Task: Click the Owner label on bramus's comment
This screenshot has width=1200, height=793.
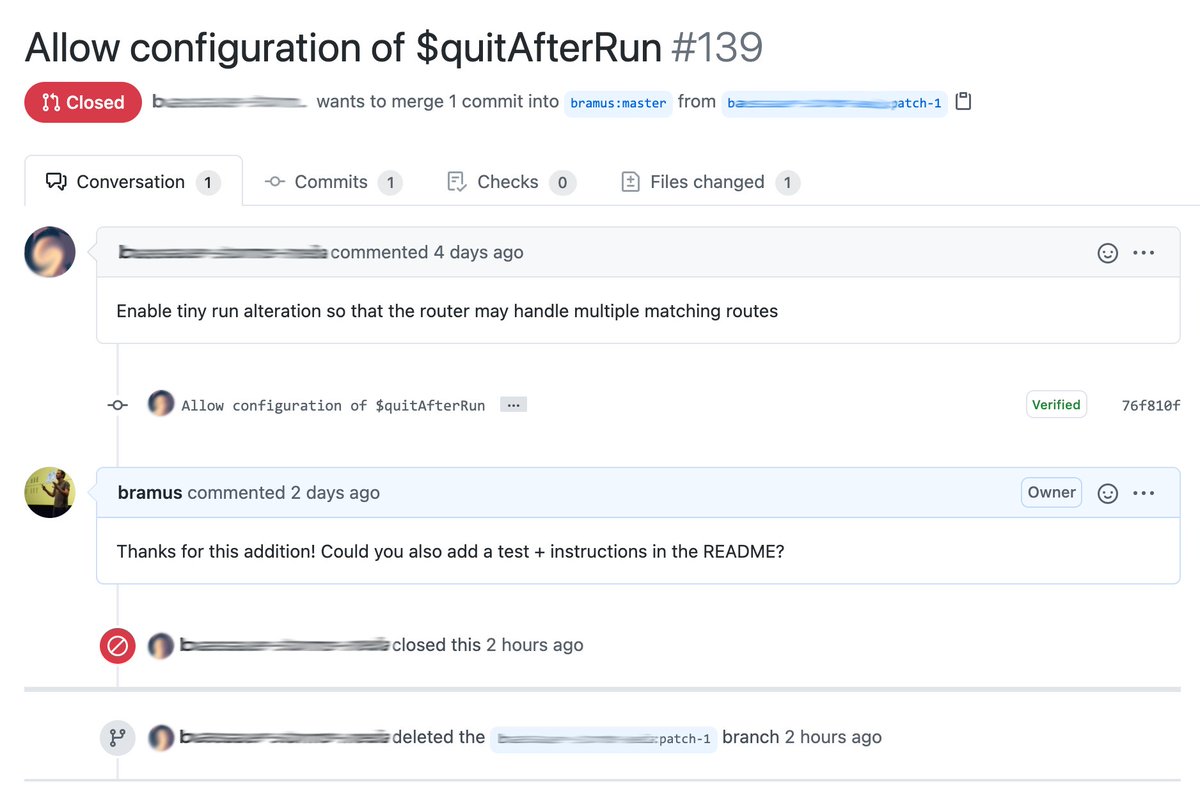Action: tap(1051, 492)
